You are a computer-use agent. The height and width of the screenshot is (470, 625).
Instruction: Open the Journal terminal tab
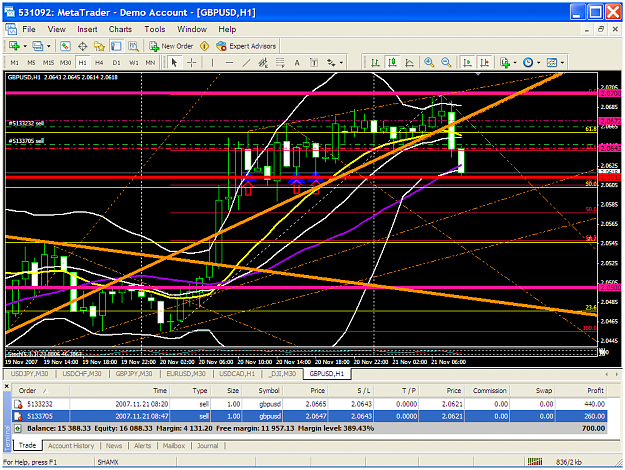208,446
